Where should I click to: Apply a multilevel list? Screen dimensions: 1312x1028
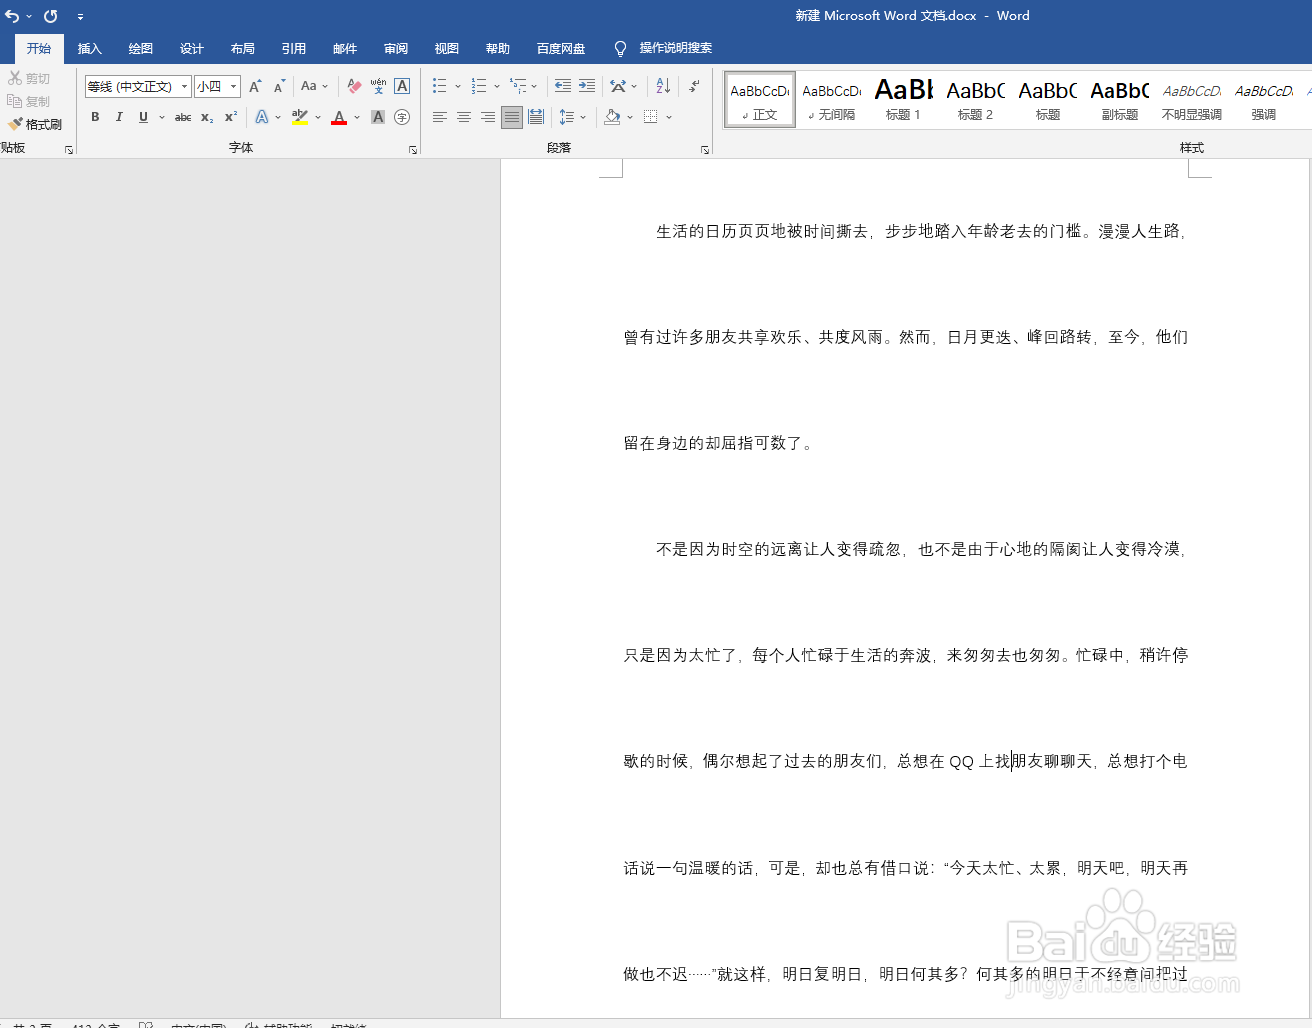click(x=518, y=87)
